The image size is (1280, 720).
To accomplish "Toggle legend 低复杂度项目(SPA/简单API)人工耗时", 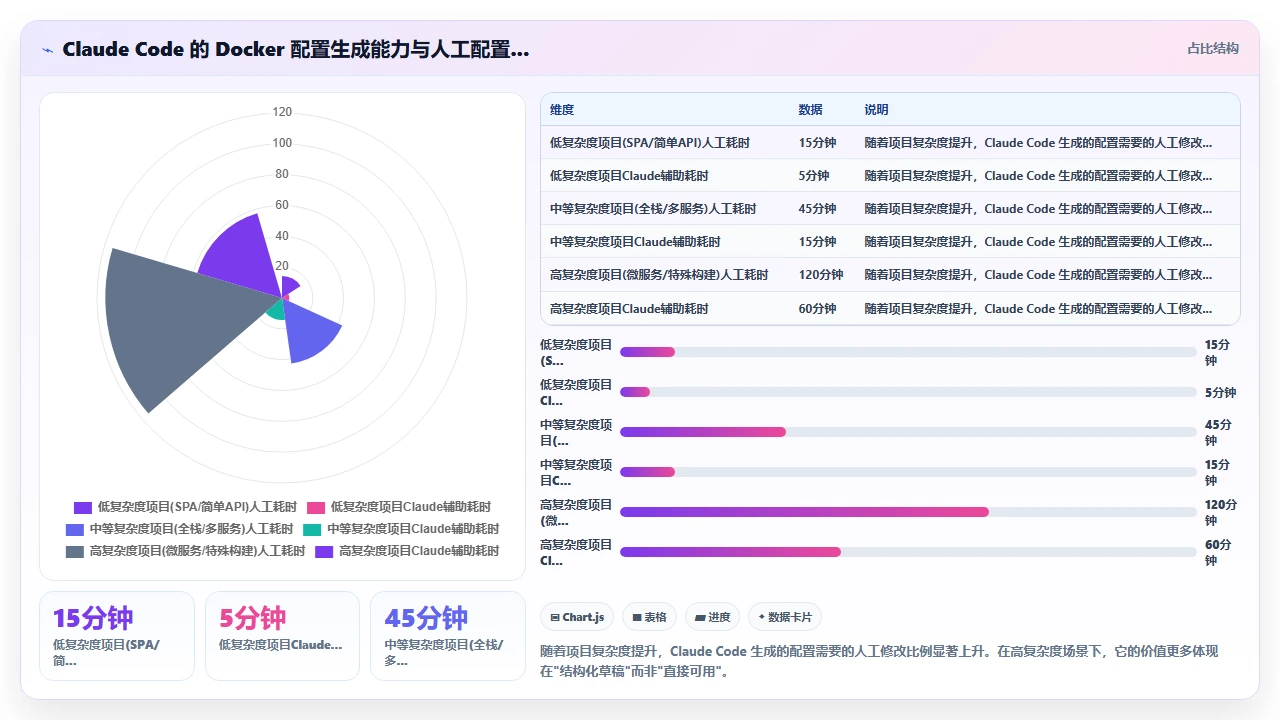I will tap(185, 507).
